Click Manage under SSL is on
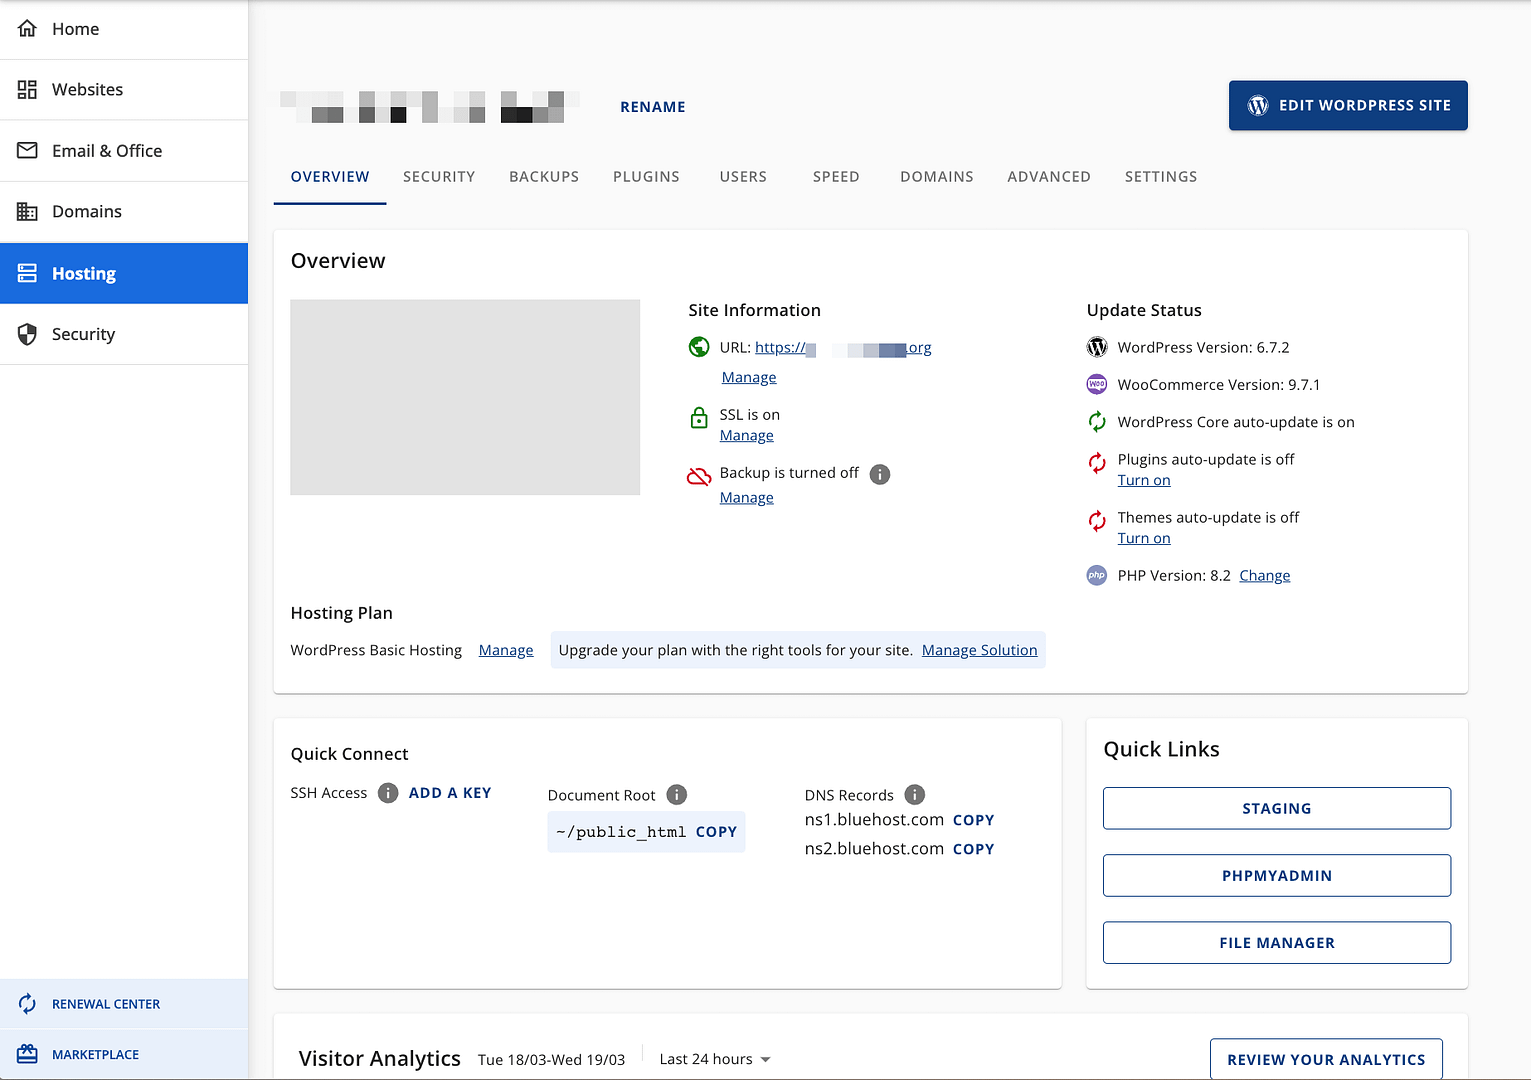 [x=747, y=435]
